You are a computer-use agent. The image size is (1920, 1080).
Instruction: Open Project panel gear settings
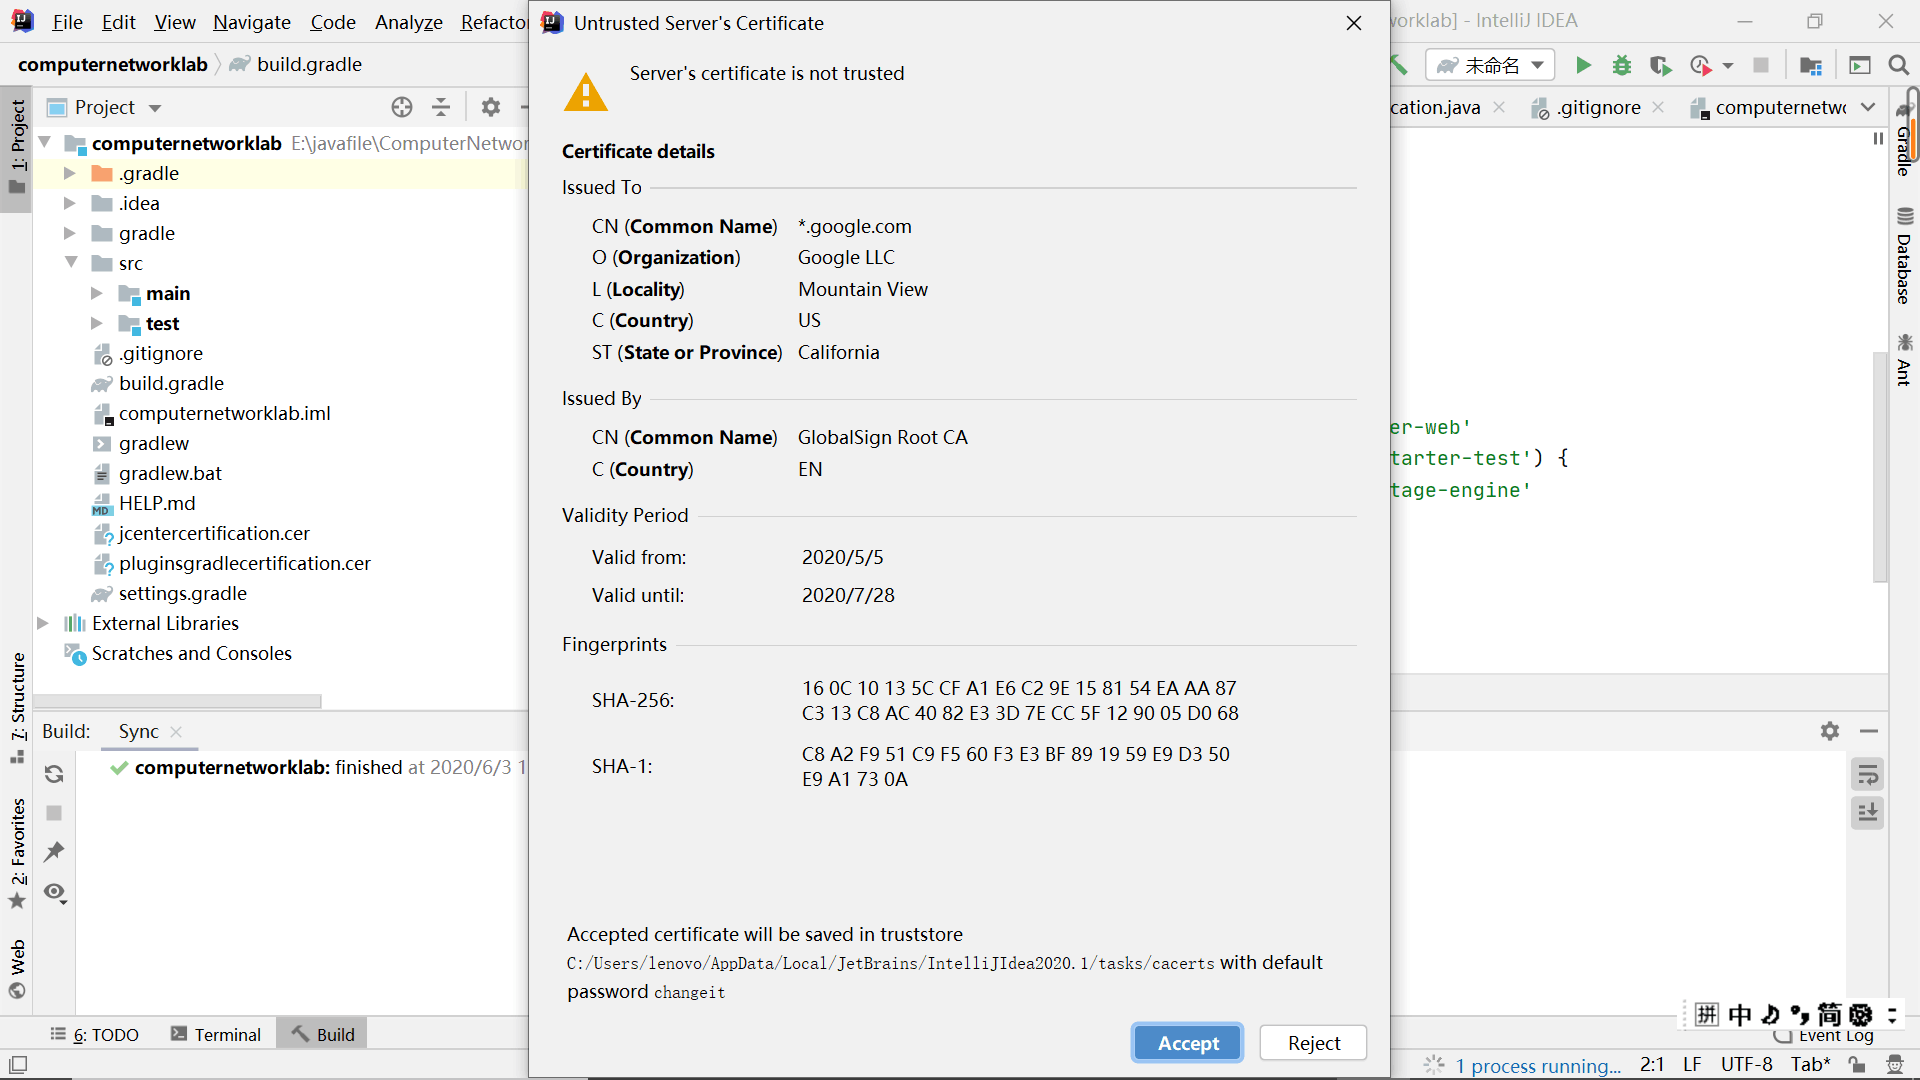490,107
